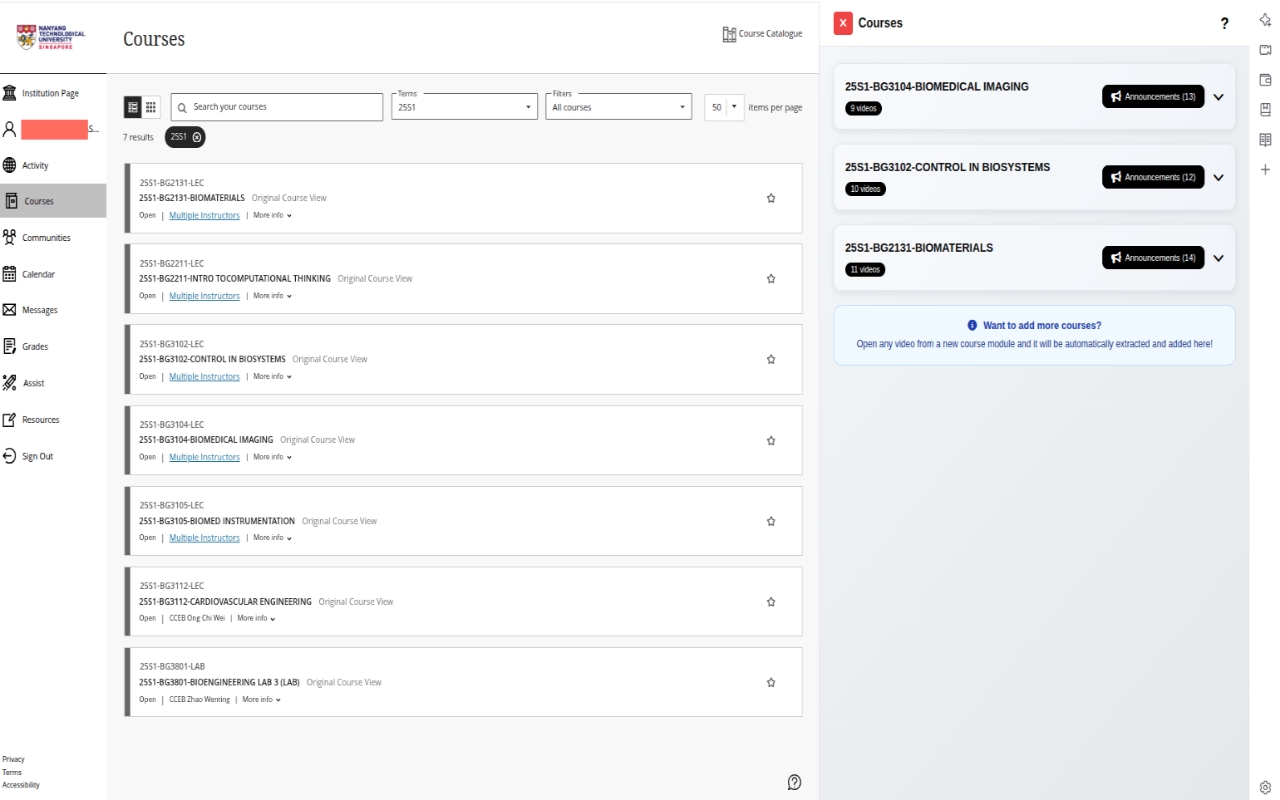Expand More info for BG3801 lab
The width and height of the screenshot is (1280, 800).
click(261, 700)
